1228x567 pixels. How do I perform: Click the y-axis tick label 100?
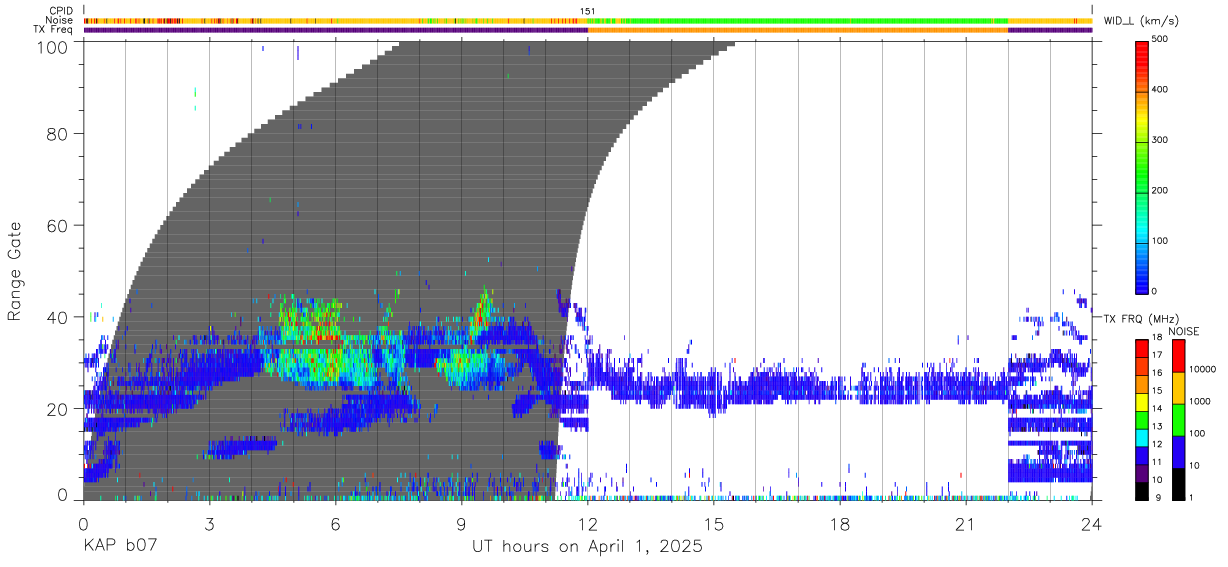pos(51,46)
